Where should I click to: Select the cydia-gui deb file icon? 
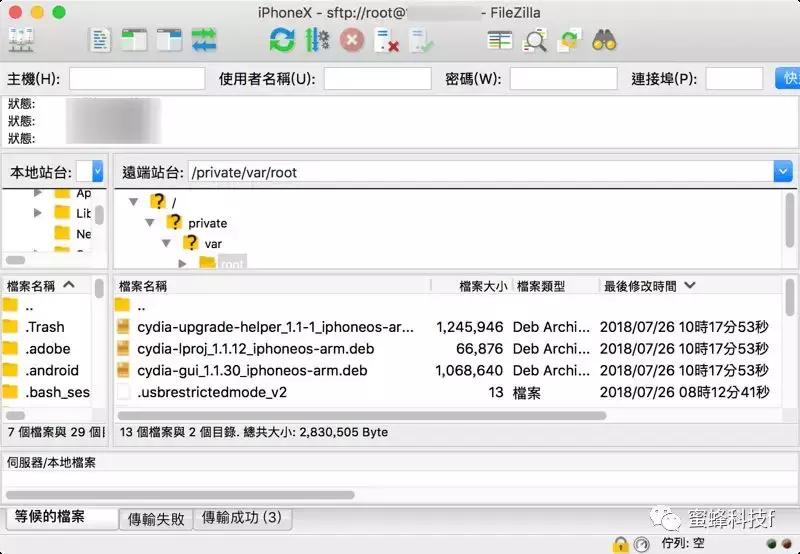pyautogui.click(x=123, y=370)
